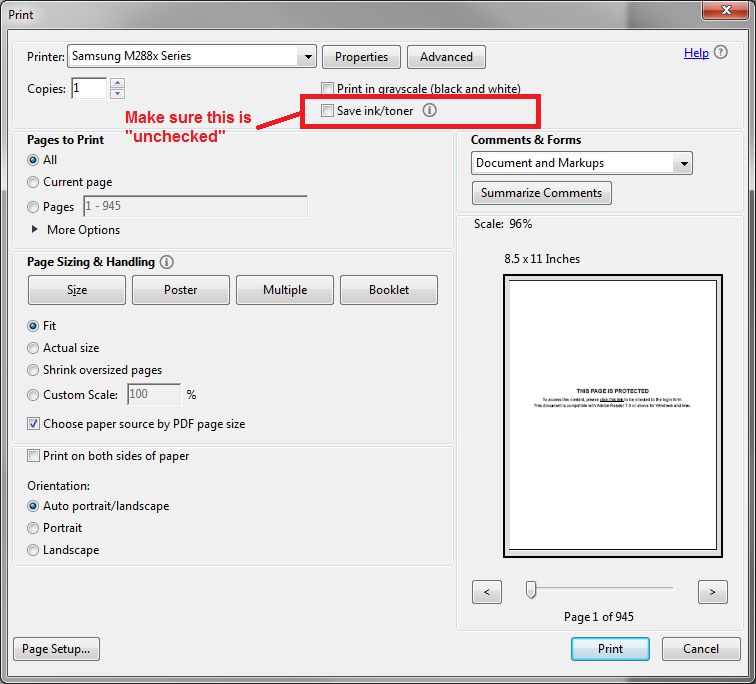
Task: Enable Print in grayscale checkbox
Action: tap(327, 89)
